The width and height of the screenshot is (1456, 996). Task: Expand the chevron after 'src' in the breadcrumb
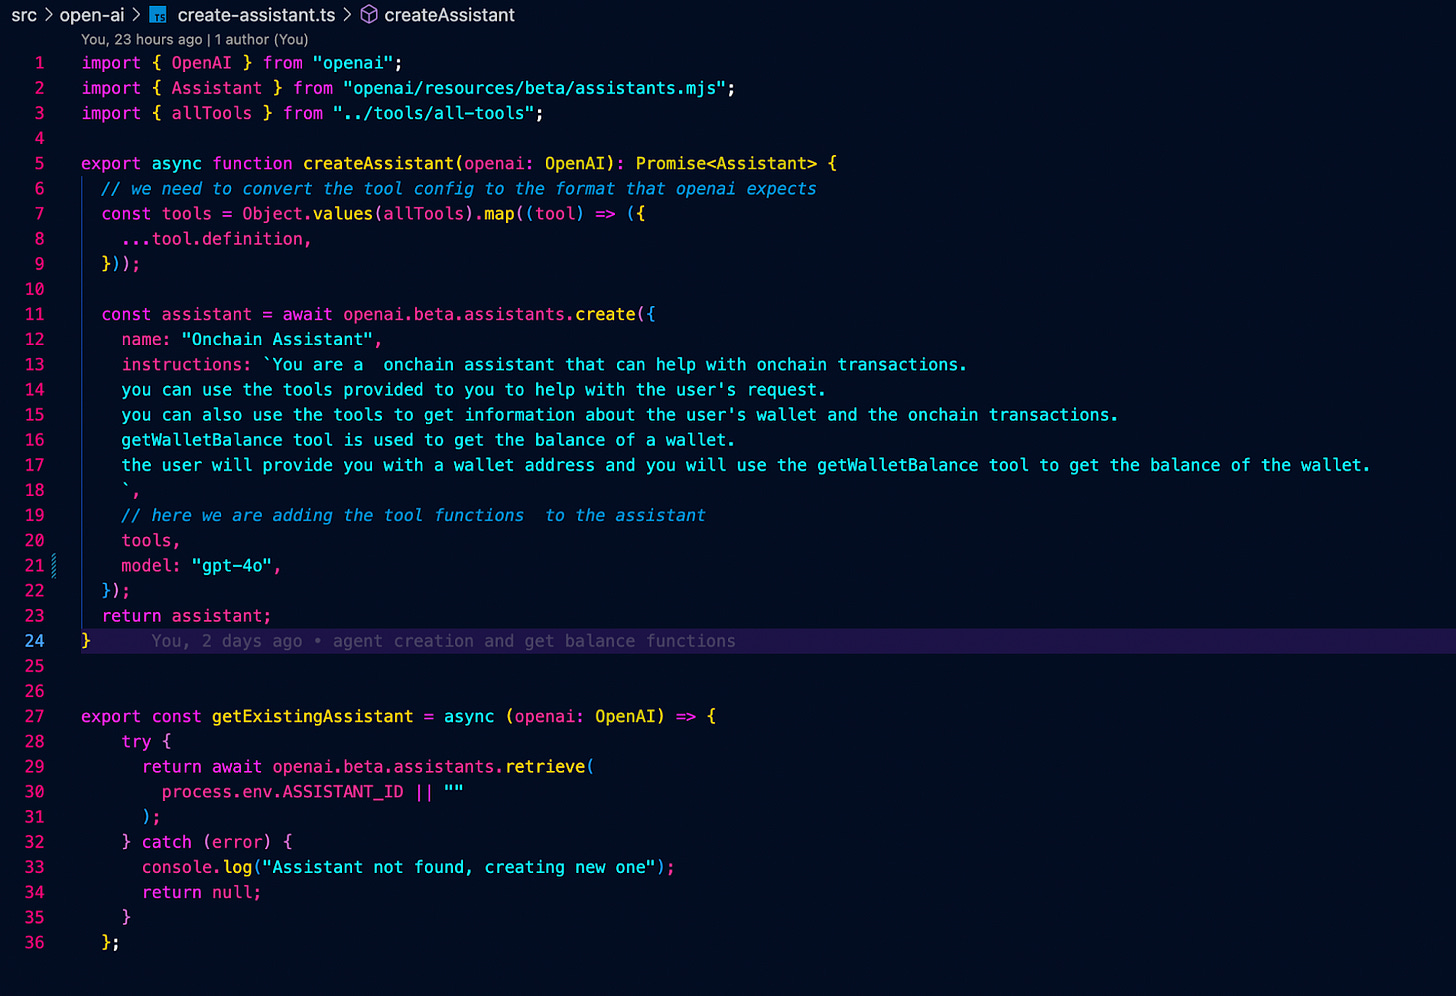coord(48,15)
